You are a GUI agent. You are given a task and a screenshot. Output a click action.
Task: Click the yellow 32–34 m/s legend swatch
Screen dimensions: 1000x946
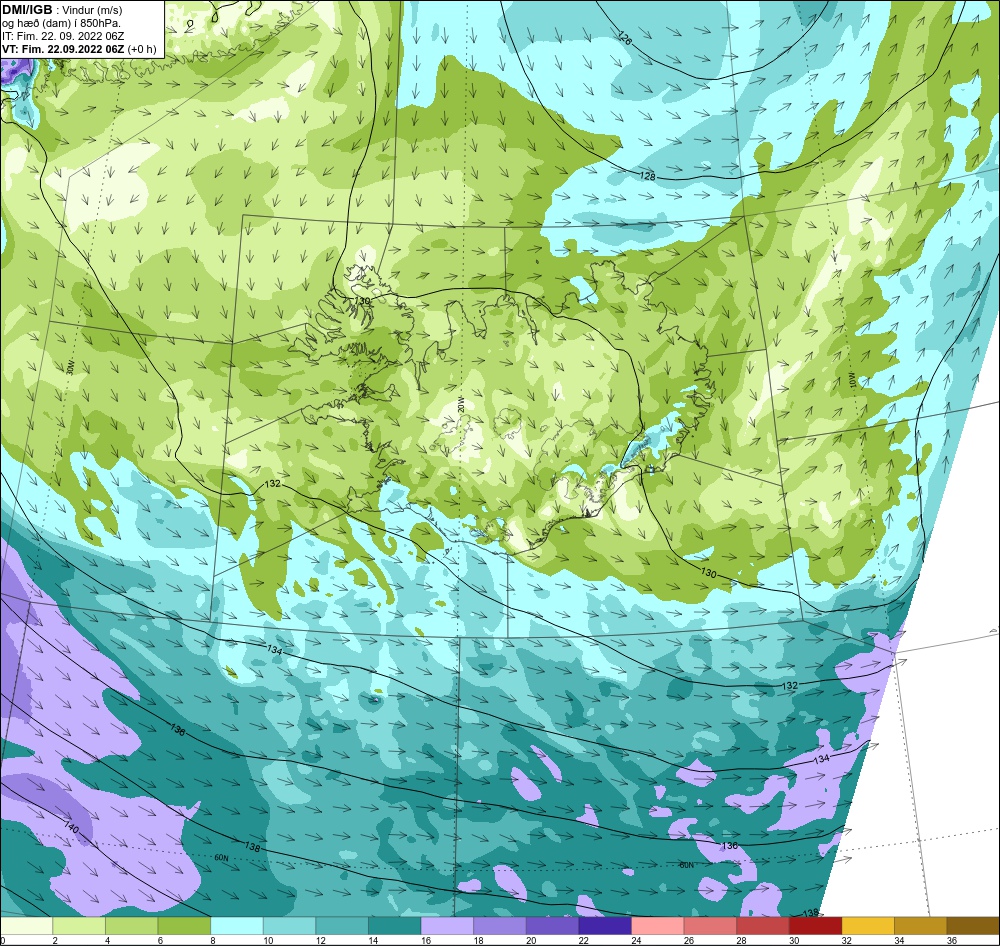click(869, 926)
